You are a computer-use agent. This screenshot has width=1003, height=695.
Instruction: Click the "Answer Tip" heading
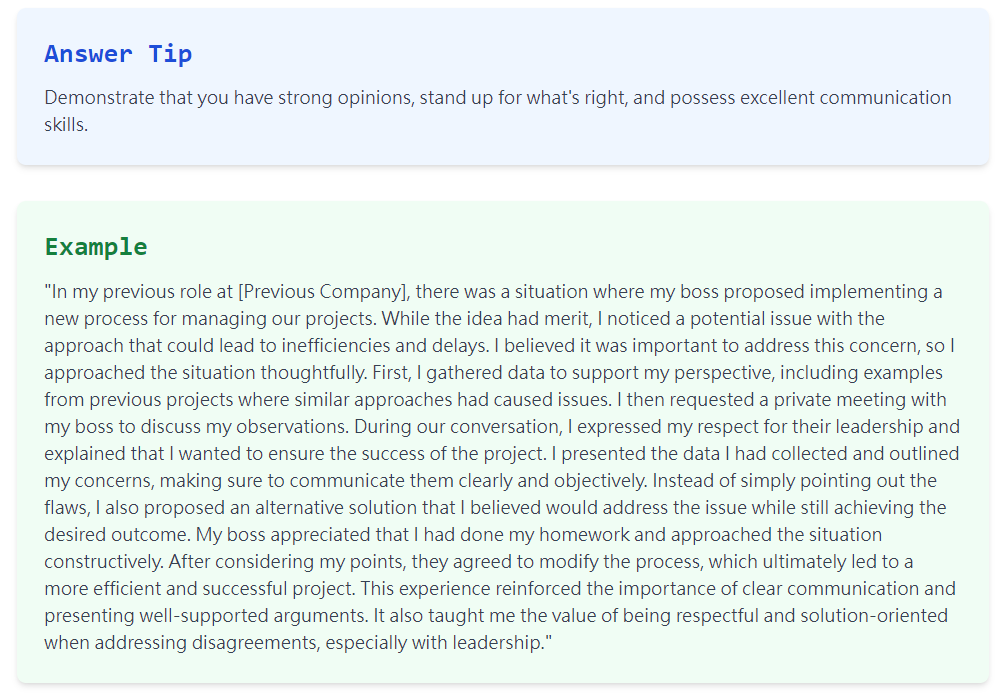pos(118,54)
